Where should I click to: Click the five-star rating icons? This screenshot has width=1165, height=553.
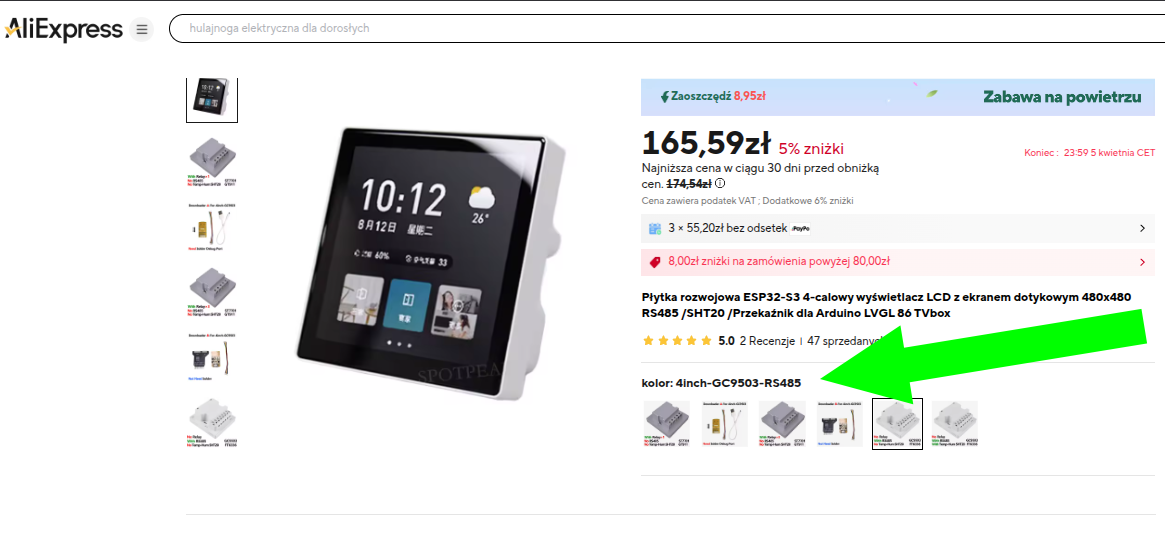678,341
